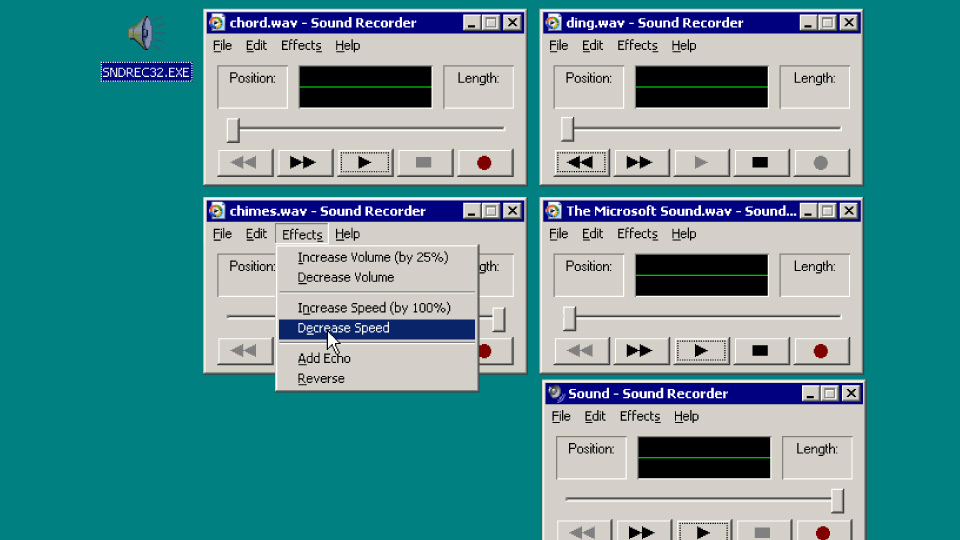This screenshot has width=960, height=540.
Task: Select Reverse from Effects menu
Action: 377,379
